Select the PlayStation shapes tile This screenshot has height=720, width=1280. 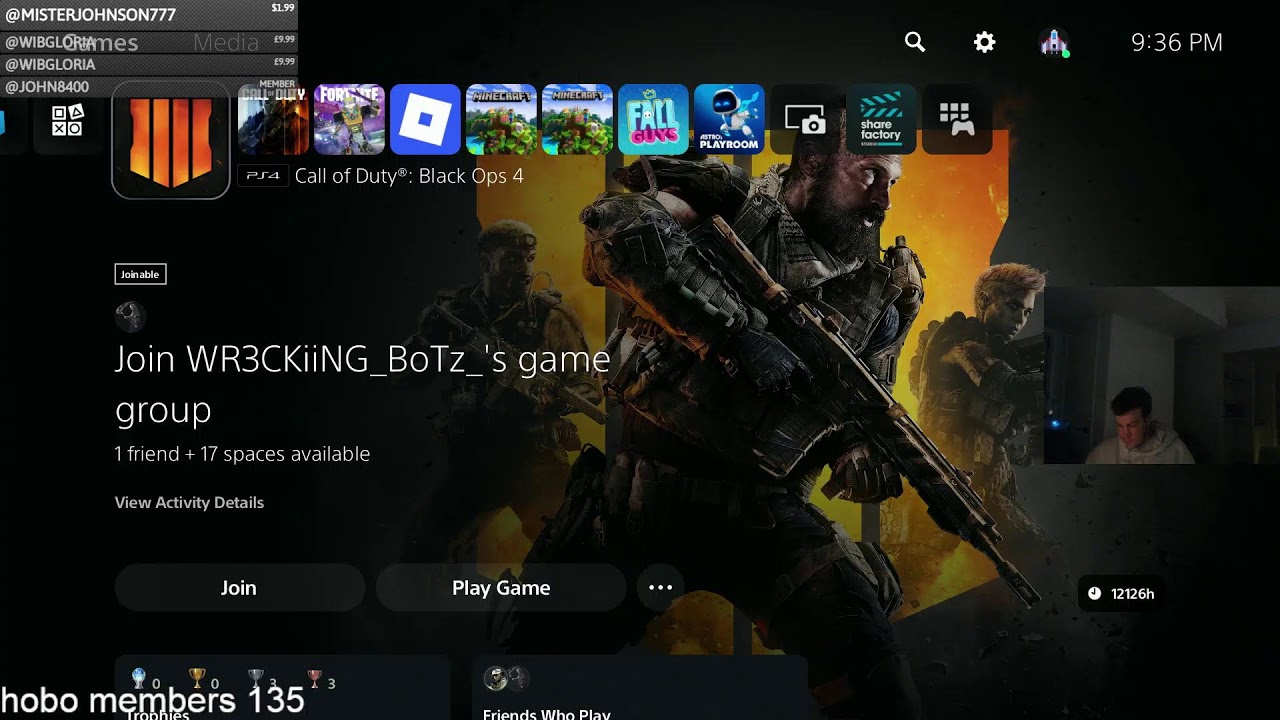coord(68,120)
